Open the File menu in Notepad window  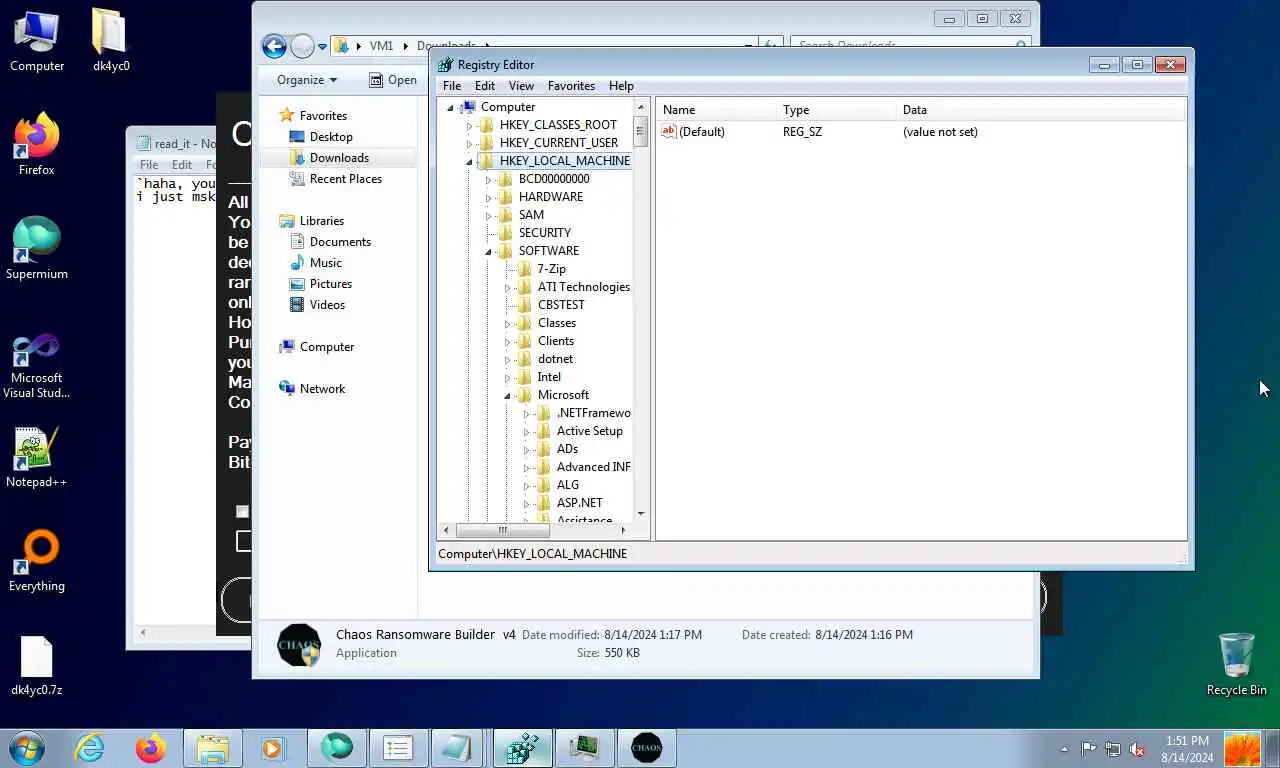tap(149, 165)
